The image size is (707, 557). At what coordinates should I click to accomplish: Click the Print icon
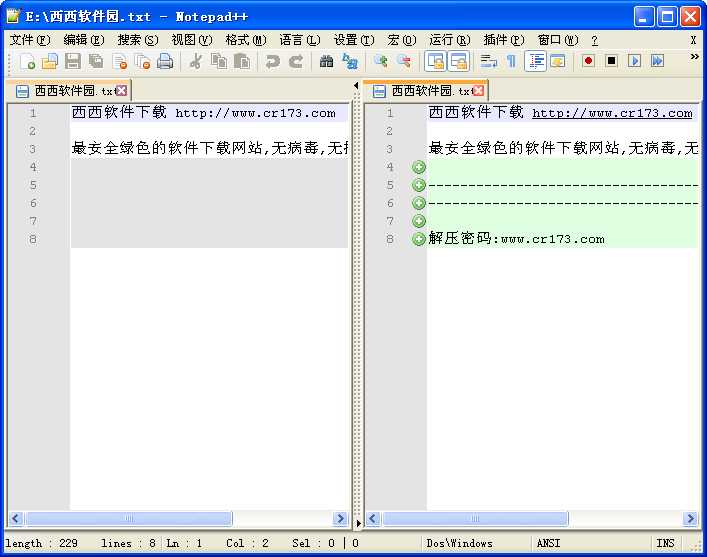pos(165,61)
